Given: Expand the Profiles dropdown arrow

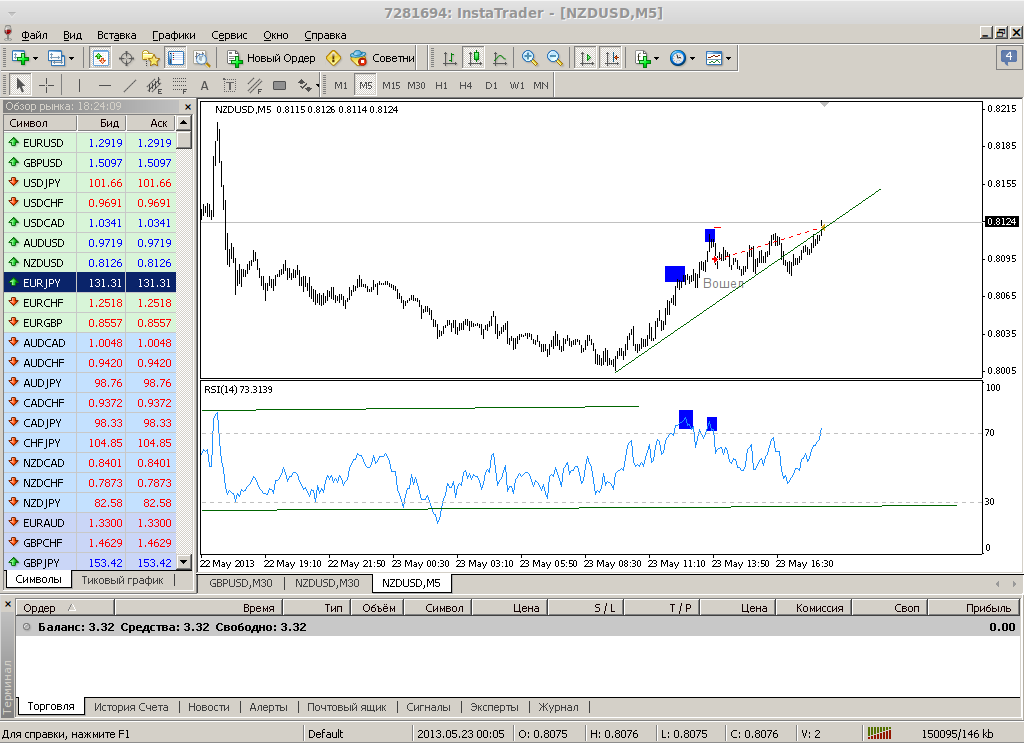Looking at the screenshot, I should tap(71, 58).
